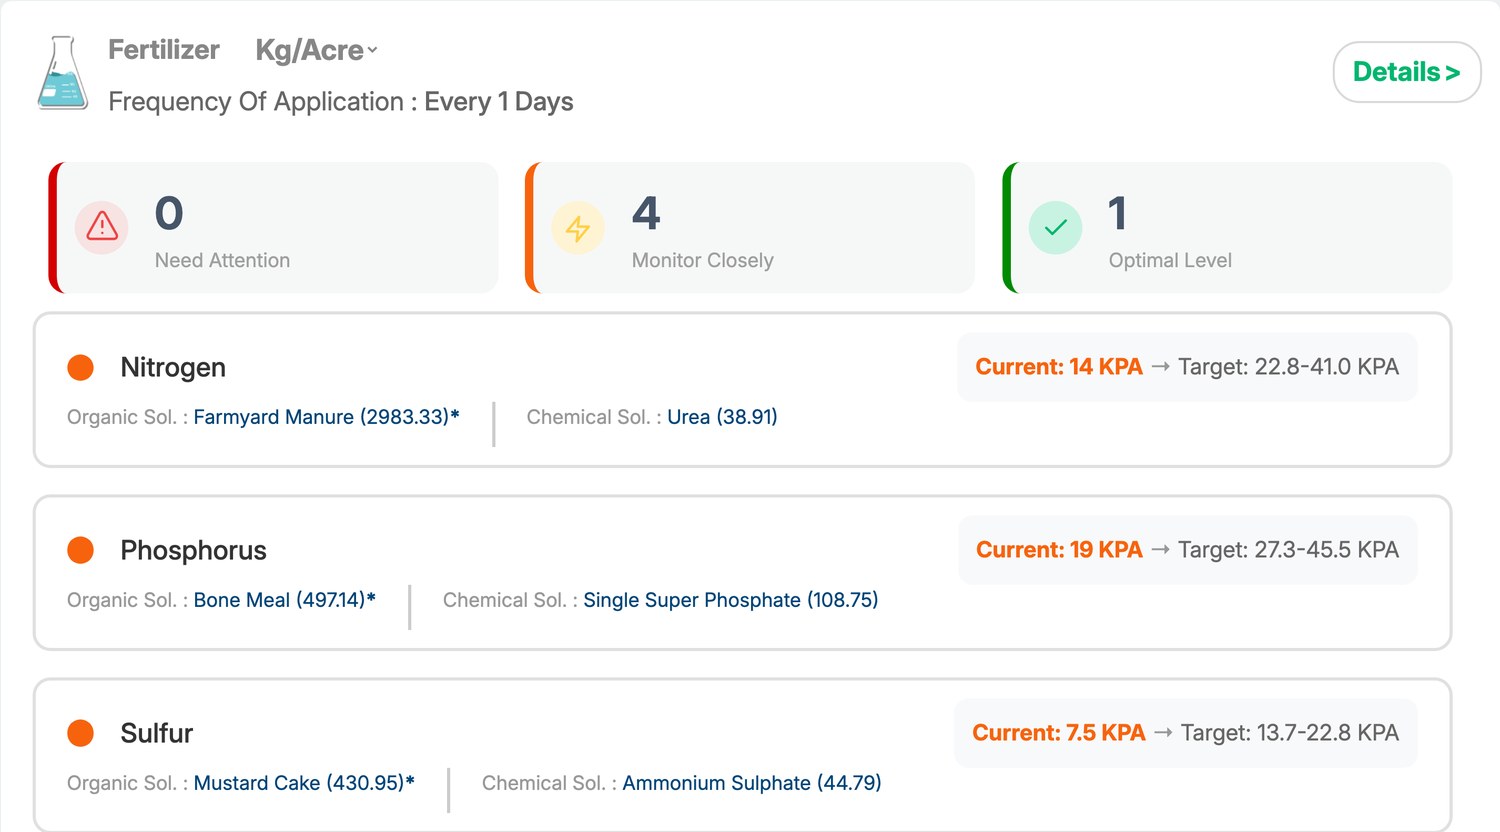
Task: Click the Target: 27.3-45.5 KPA value
Action: click(1288, 550)
